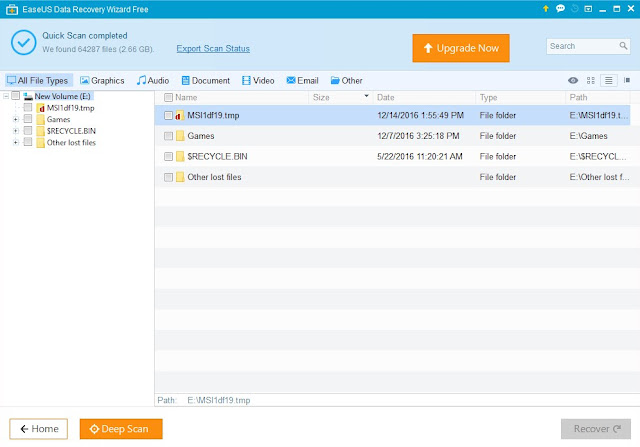Filter by Document file type
The height and width of the screenshot is (447, 640).
(x=206, y=80)
